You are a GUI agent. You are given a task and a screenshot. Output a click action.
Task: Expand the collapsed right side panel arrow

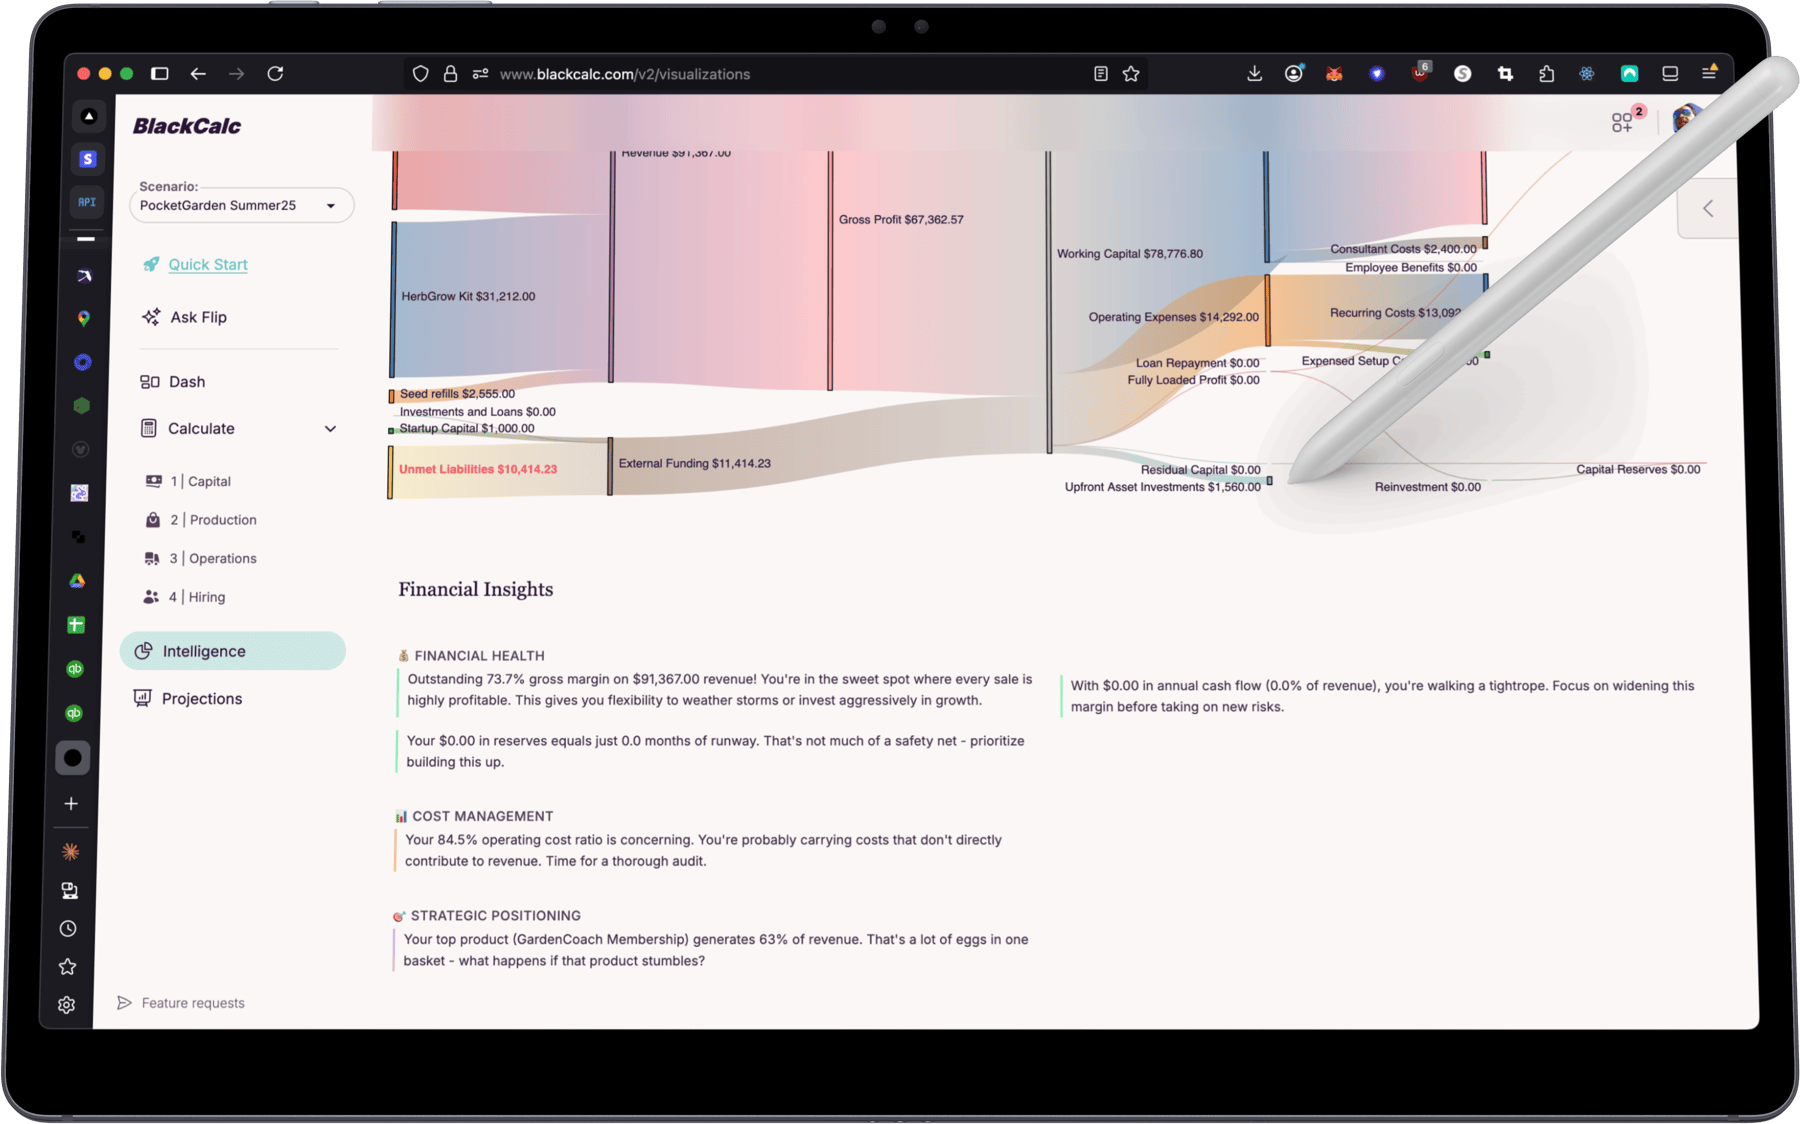1708,208
